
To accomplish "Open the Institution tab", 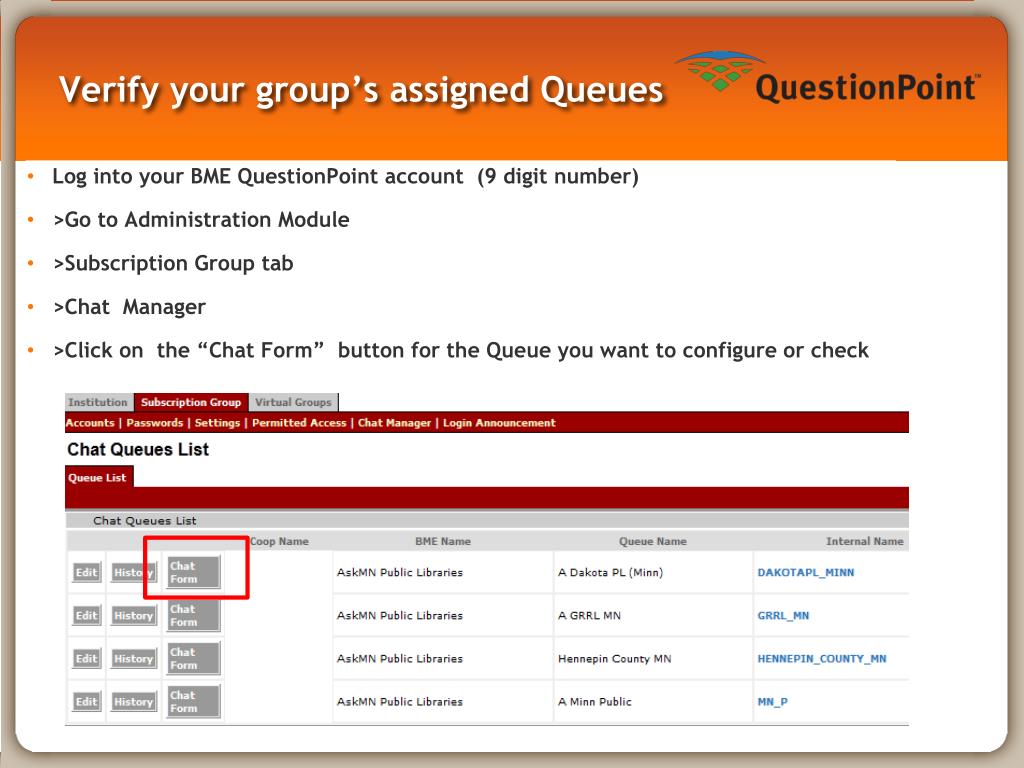I will coord(98,402).
